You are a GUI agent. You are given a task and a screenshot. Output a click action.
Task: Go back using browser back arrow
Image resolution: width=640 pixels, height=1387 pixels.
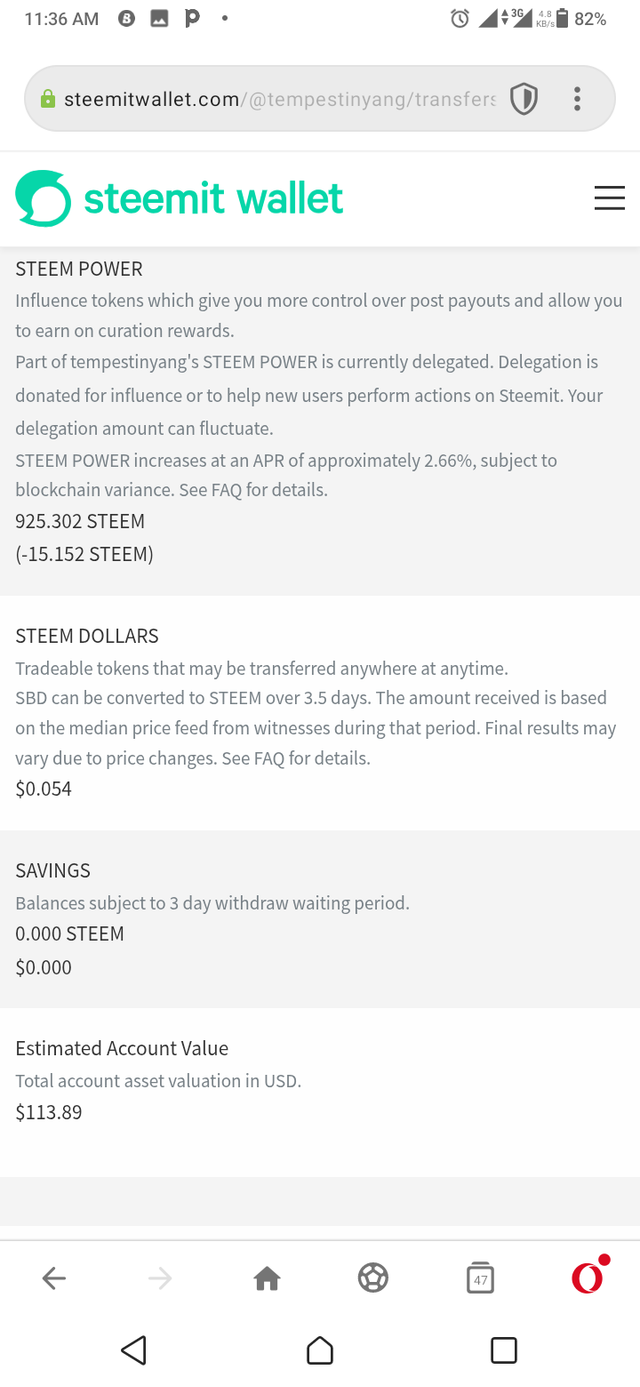[x=54, y=1277]
